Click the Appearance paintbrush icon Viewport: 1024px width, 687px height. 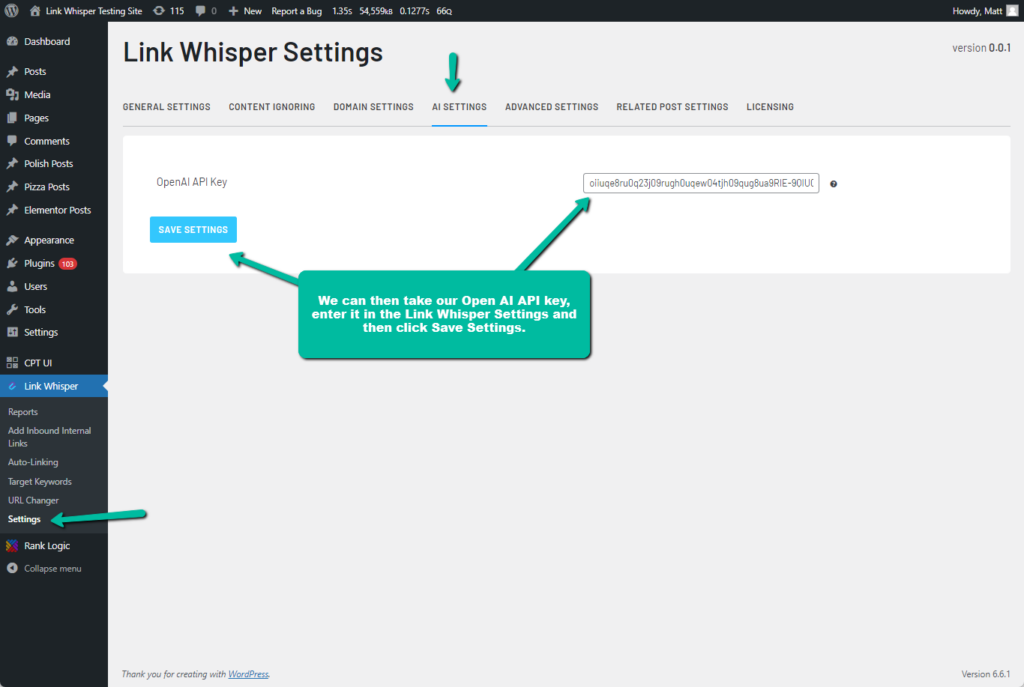coord(12,240)
